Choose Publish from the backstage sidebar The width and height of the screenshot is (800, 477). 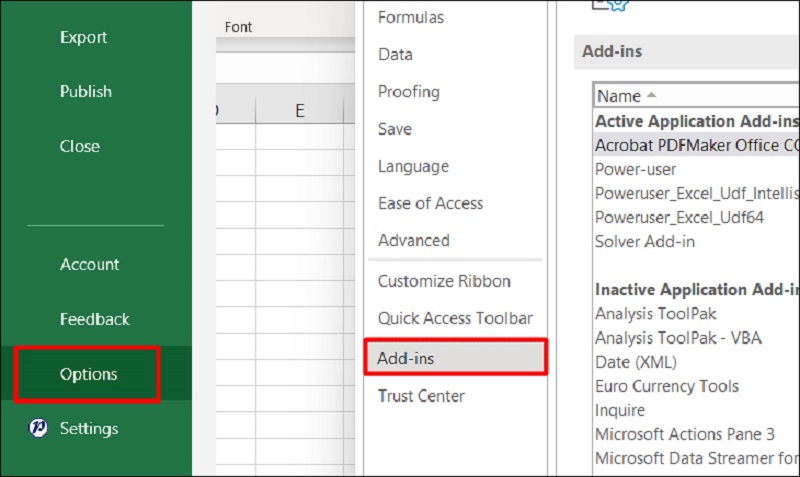coord(85,91)
